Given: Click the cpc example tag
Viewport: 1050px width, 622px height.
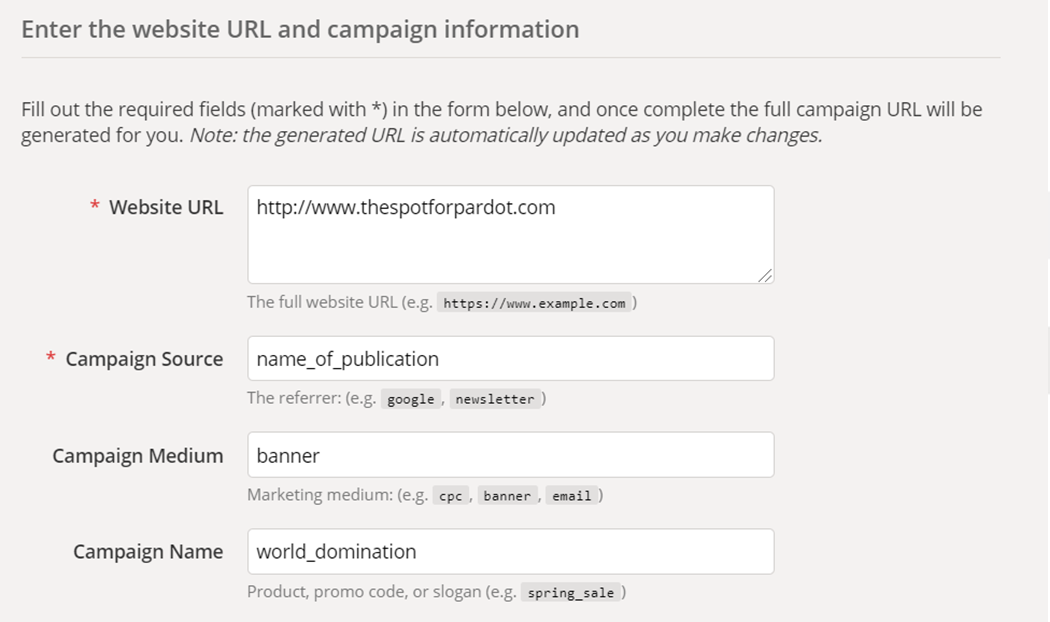Looking at the screenshot, I should coord(451,496).
